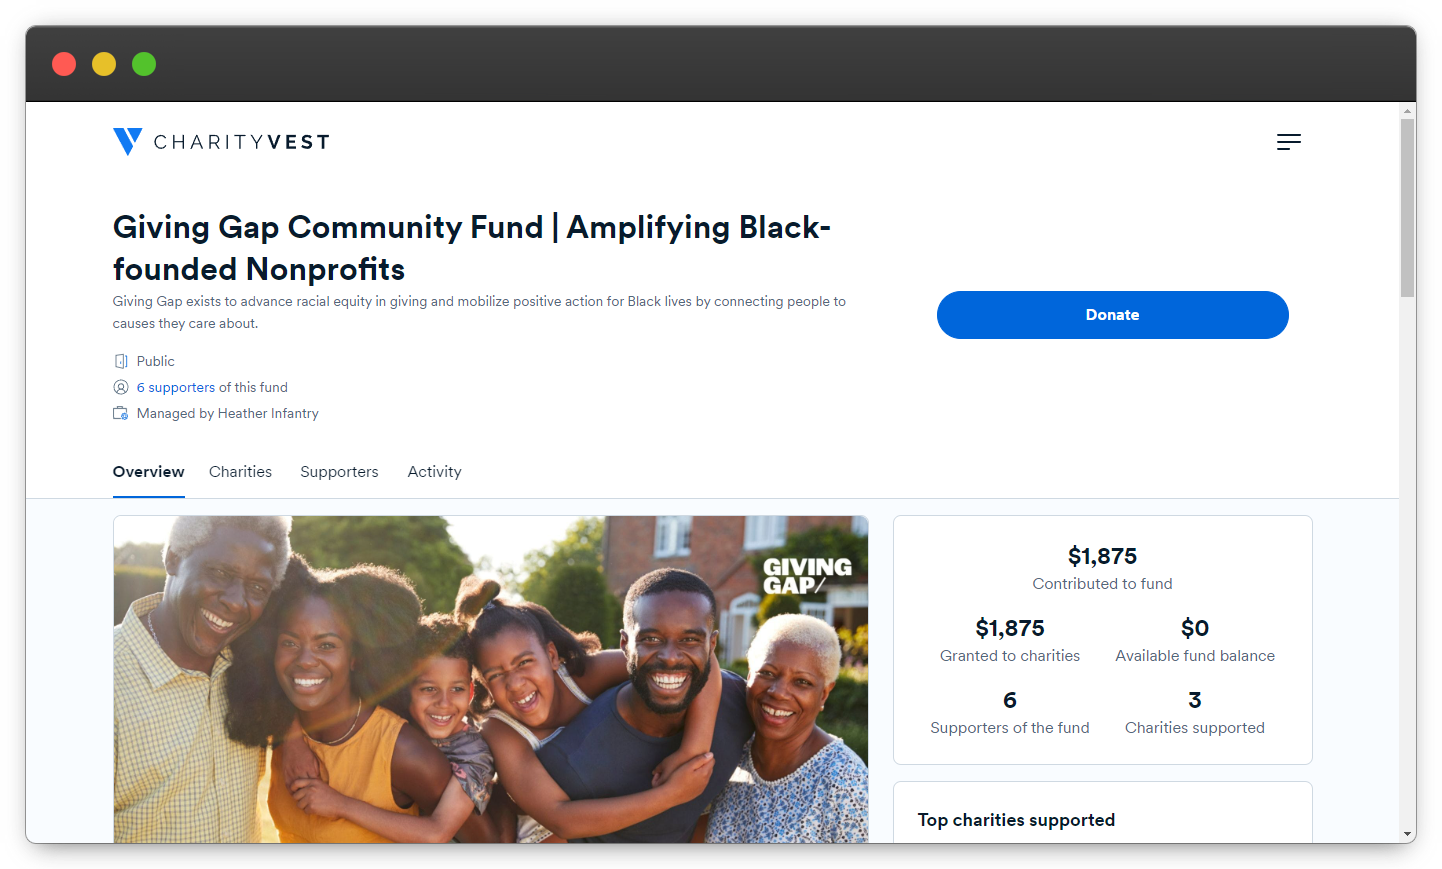Screen dimensions: 1442x869
Task: Switch to the Charities tab
Action: (240, 472)
